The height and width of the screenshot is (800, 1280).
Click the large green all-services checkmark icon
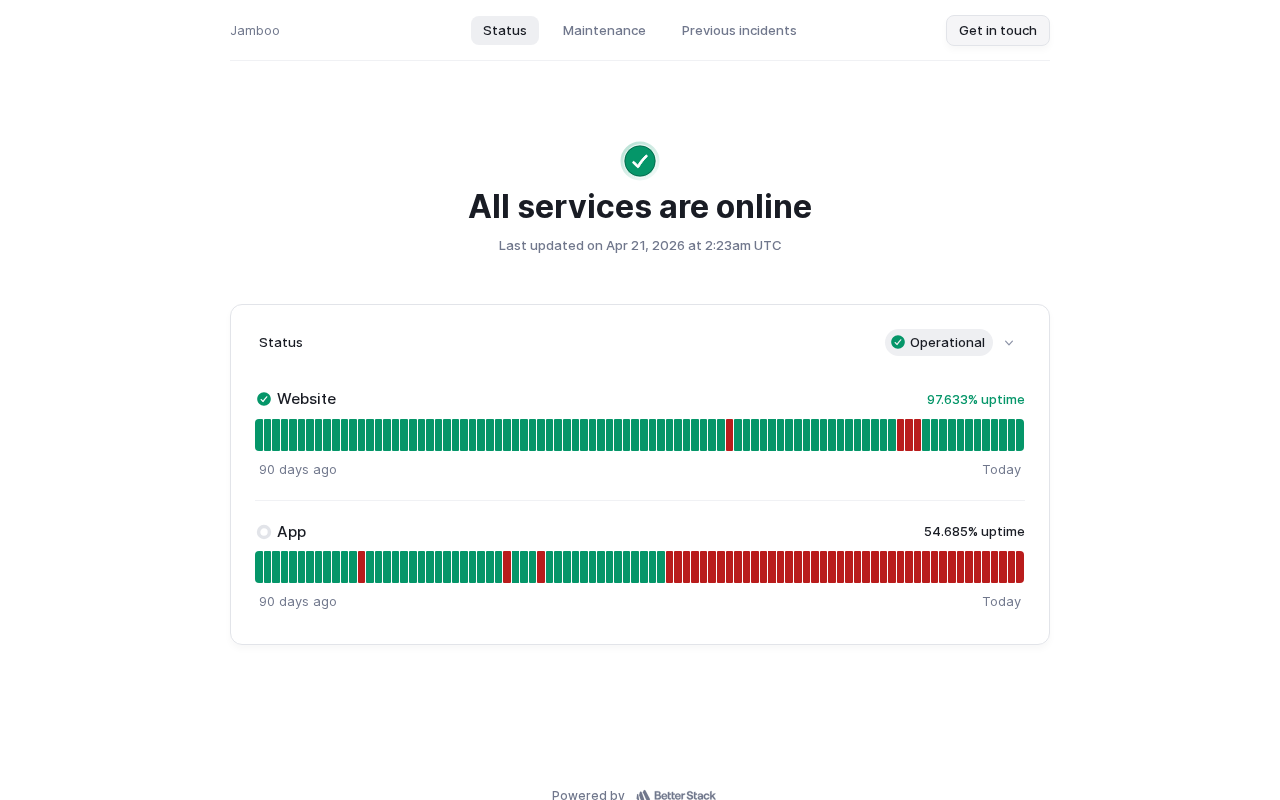(640, 161)
